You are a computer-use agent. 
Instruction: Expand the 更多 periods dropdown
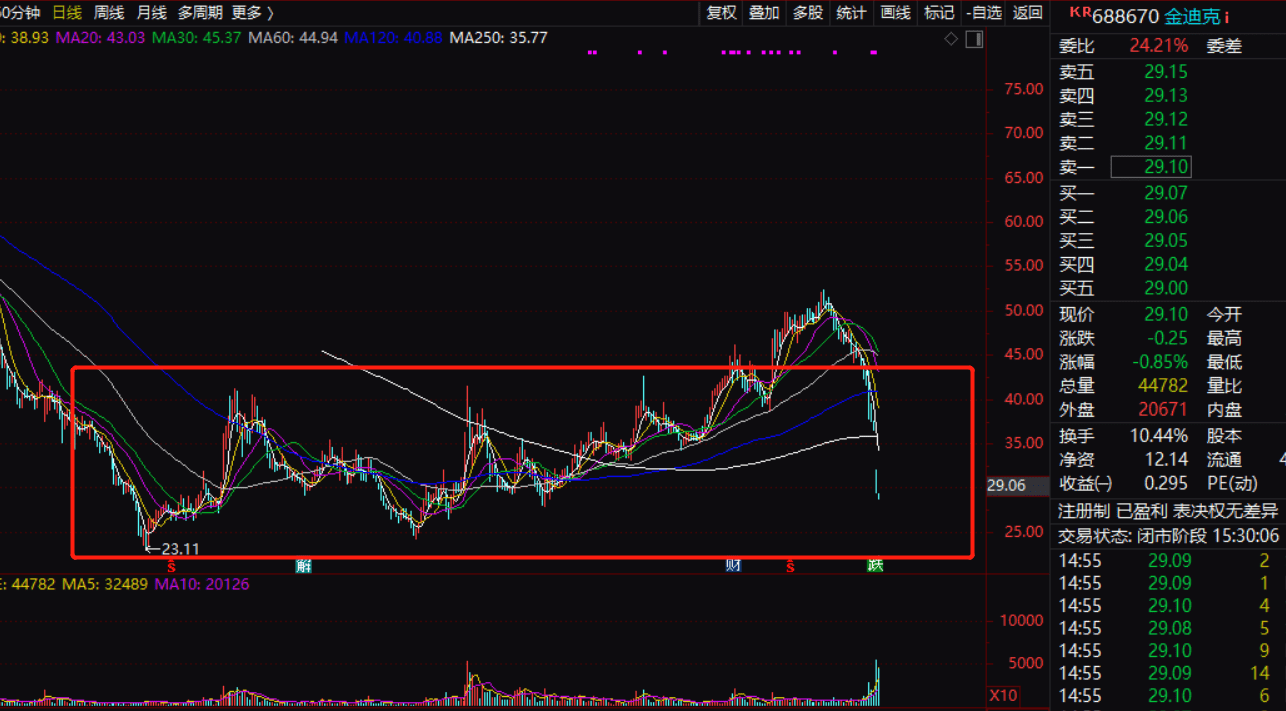pyautogui.click(x=252, y=13)
